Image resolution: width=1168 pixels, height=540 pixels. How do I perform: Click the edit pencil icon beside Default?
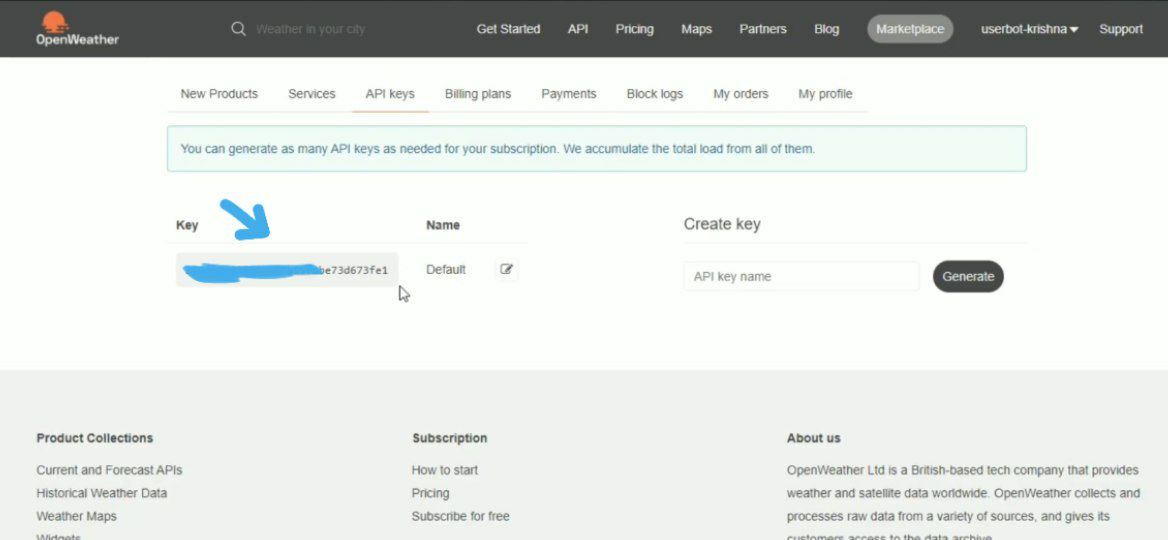[x=507, y=269]
